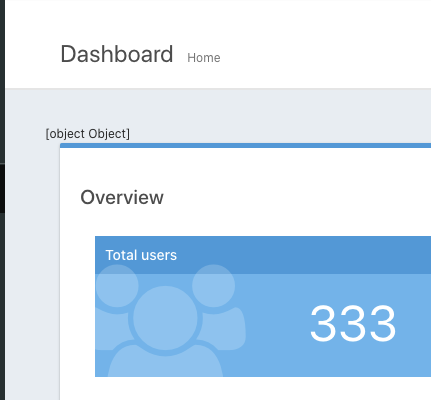Click the left small person head silhouette
Viewport: 431px width, 400px height.
pos(117,286)
